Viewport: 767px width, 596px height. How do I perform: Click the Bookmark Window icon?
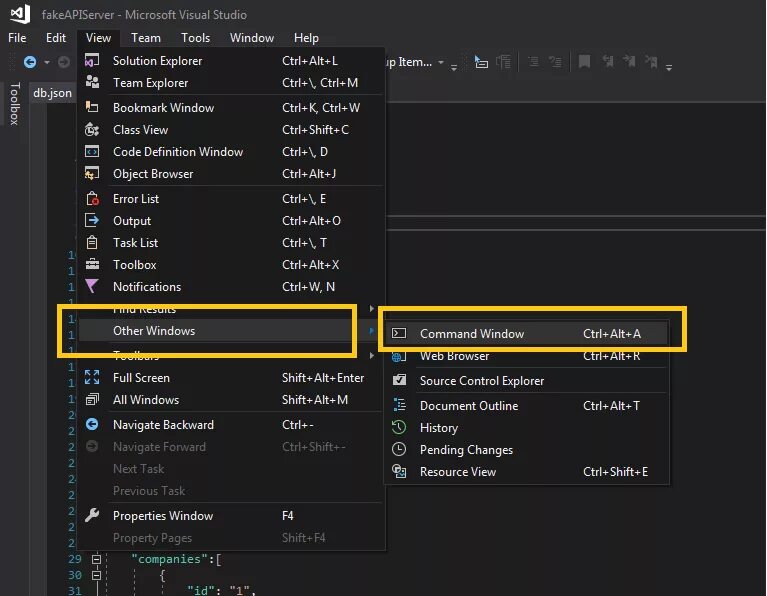[92, 107]
